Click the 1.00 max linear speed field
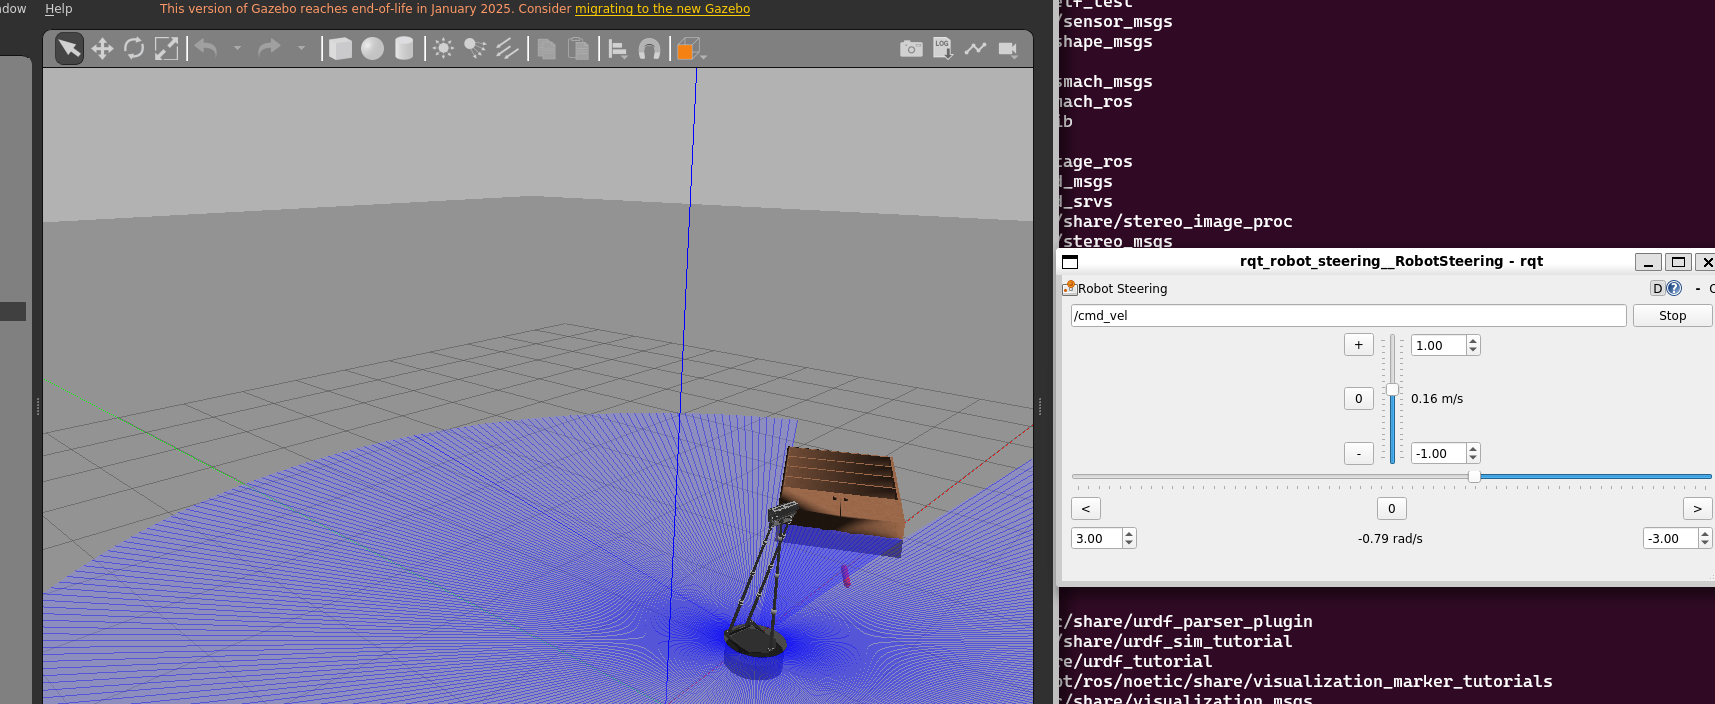 coord(1438,345)
